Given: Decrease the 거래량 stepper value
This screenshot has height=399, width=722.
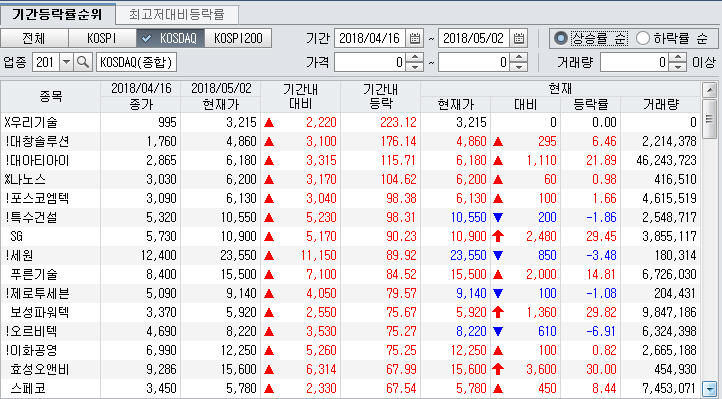Looking at the screenshot, I should point(677,67).
